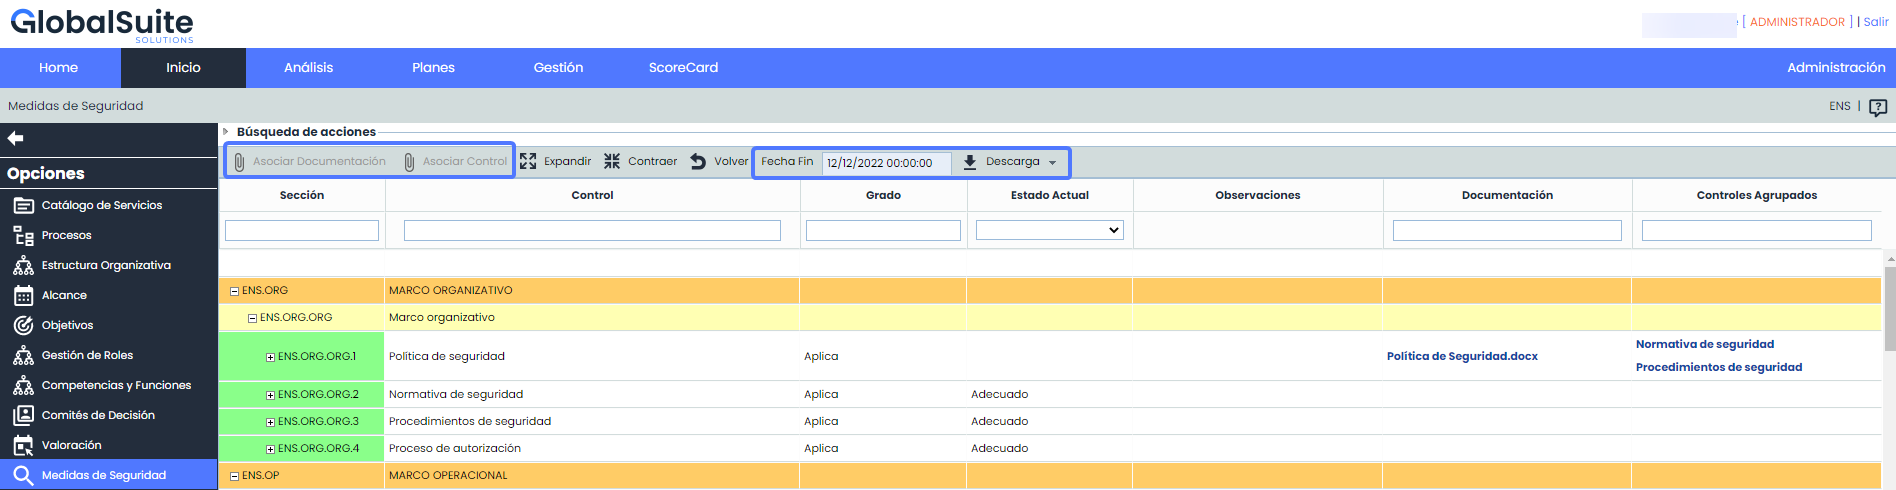Viewport: 1896px width, 490px height.
Task: Click the Volver arrow icon
Action: [x=698, y=161]
